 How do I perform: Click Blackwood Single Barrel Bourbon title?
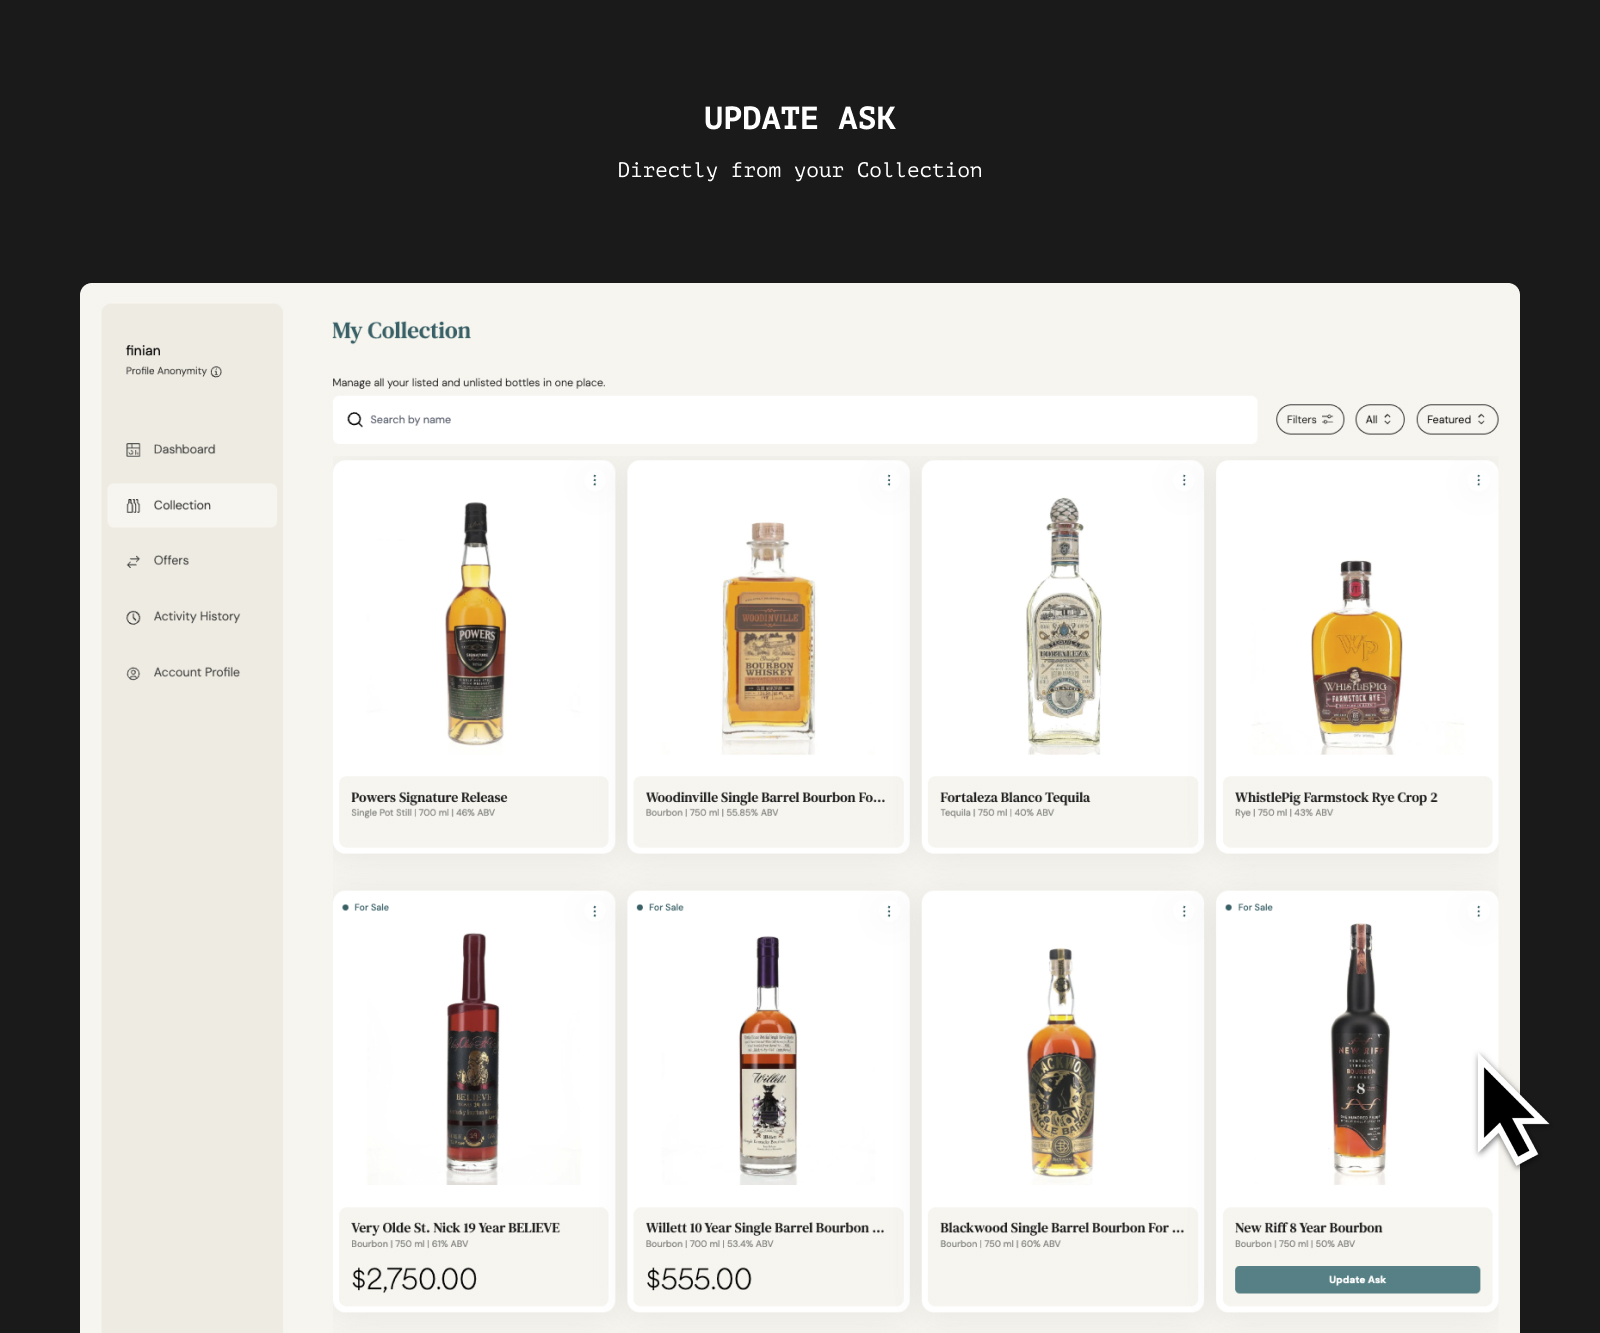click(x=1062, y=1228)
